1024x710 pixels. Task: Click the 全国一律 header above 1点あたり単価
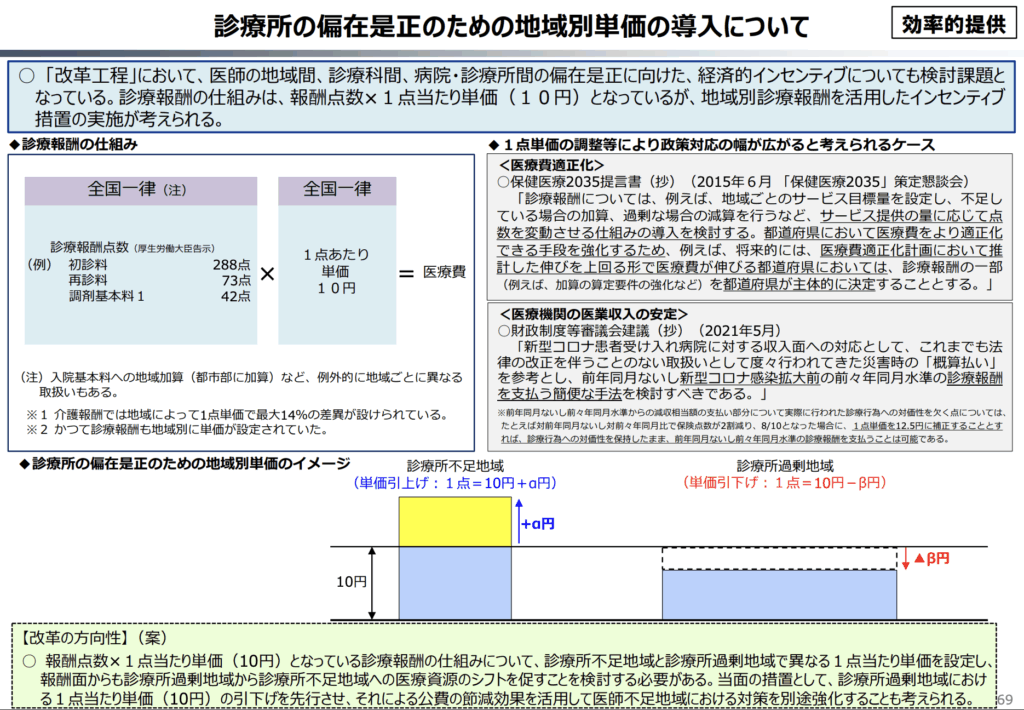click(337, 190)
